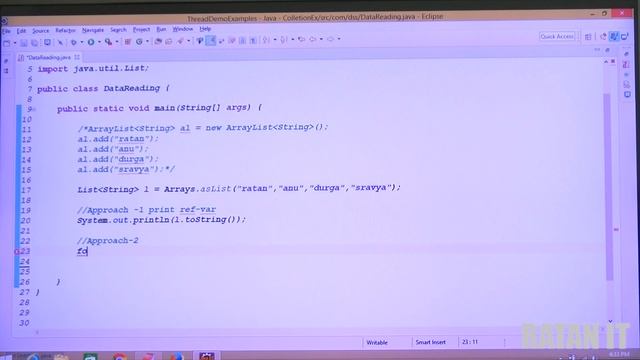Select the DataReading.java editor tab
640x360 pixels.
48,58
